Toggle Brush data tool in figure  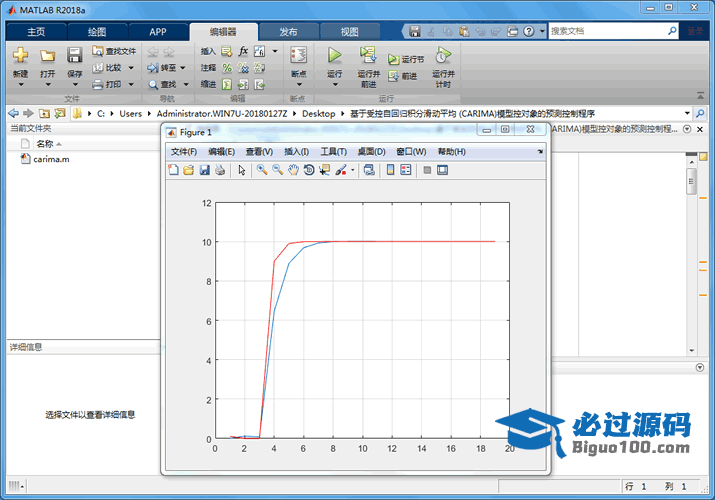[341, 170]
